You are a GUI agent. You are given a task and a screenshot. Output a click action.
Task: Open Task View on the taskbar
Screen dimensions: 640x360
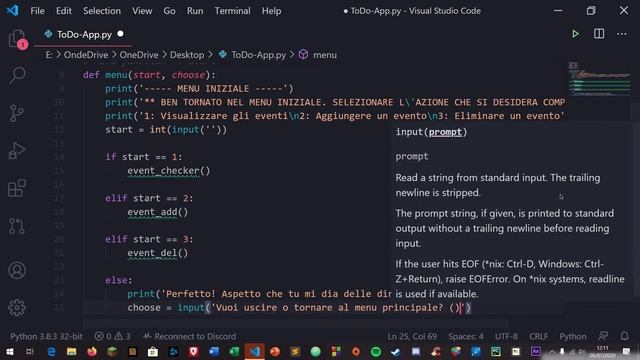point(29,351)
